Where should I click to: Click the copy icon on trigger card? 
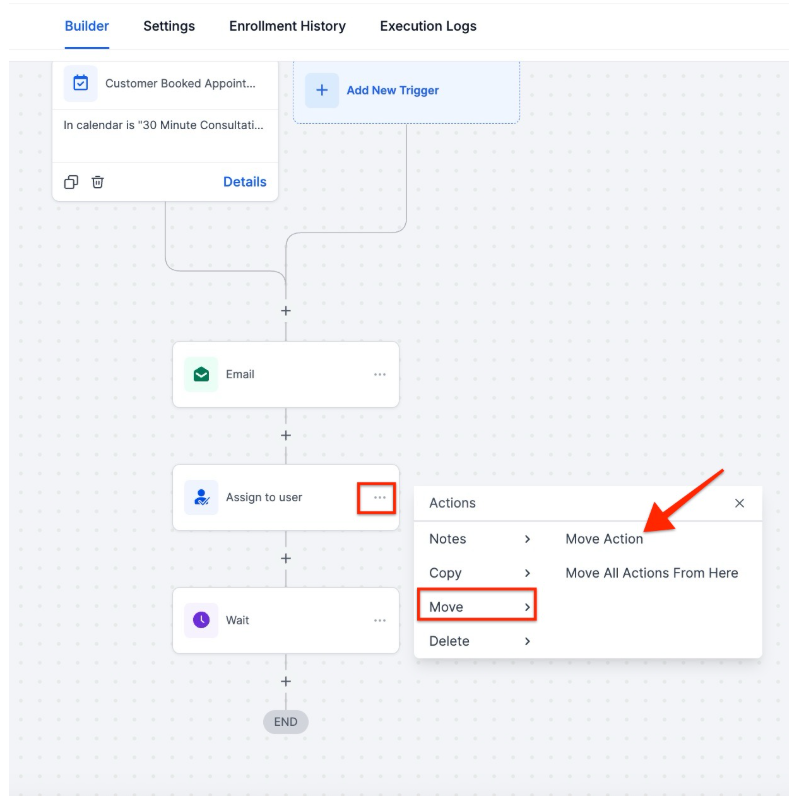pyautogui.click(x=71, y=182)
